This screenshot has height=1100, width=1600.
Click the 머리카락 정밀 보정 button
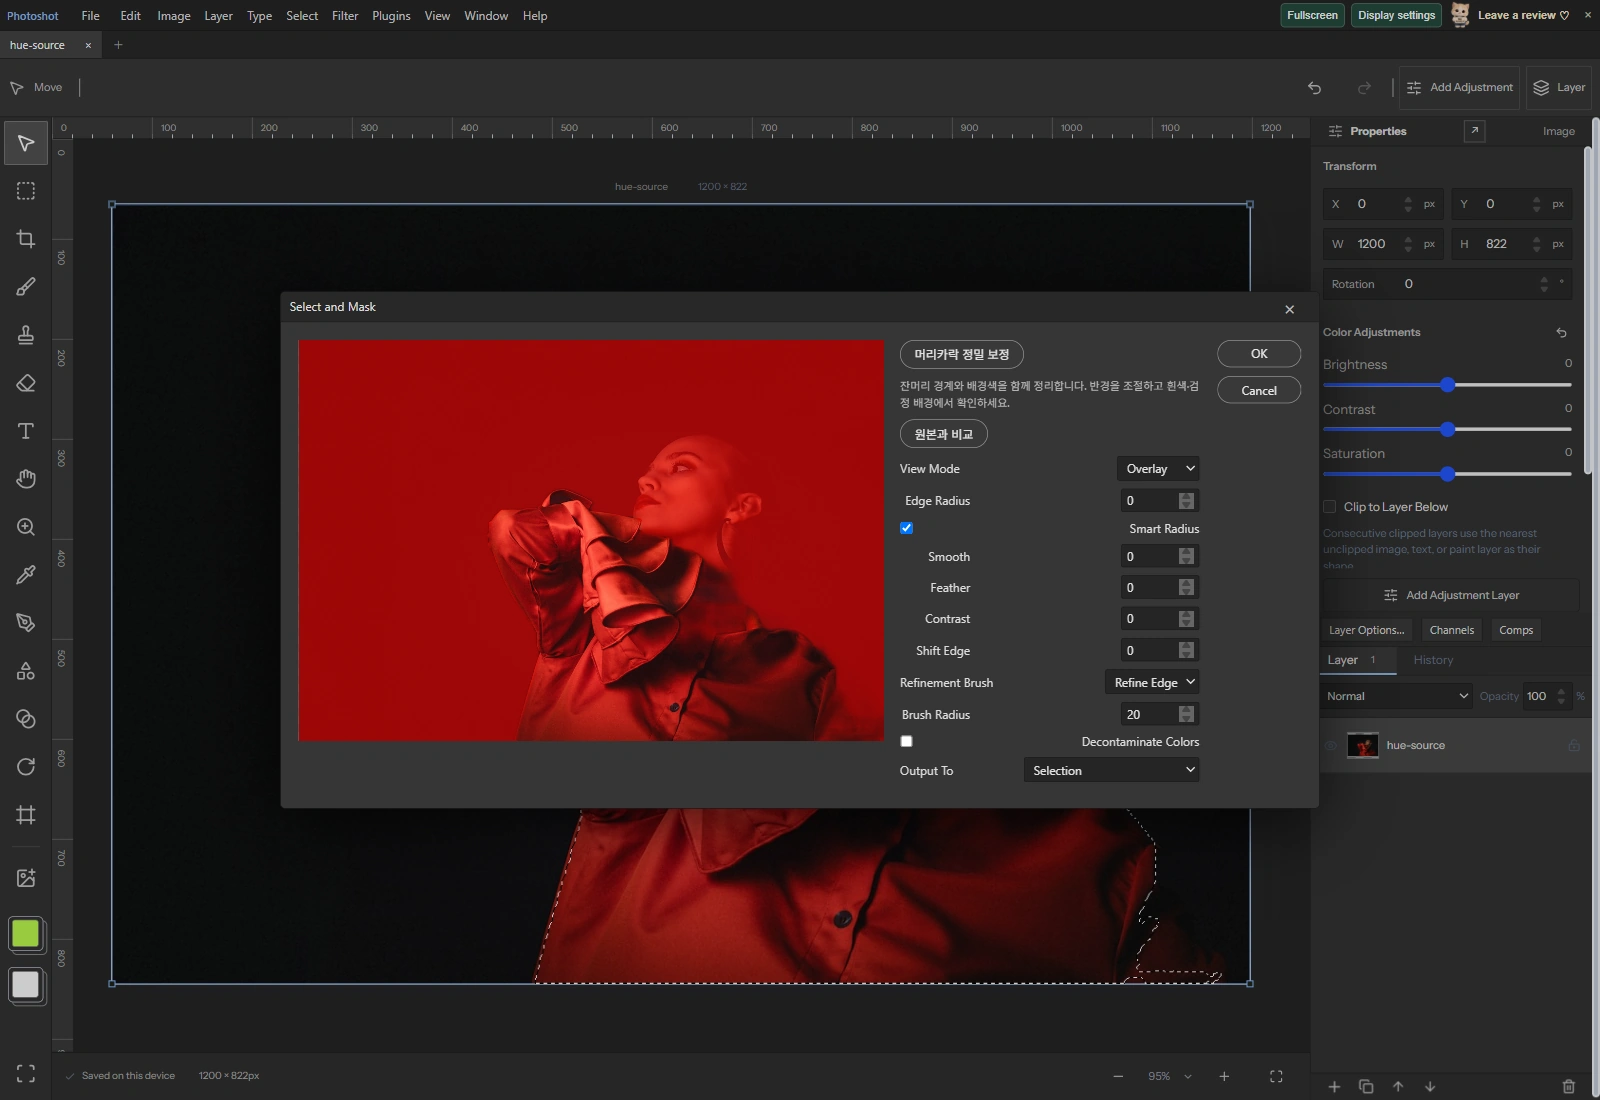[x=962, y=354]
